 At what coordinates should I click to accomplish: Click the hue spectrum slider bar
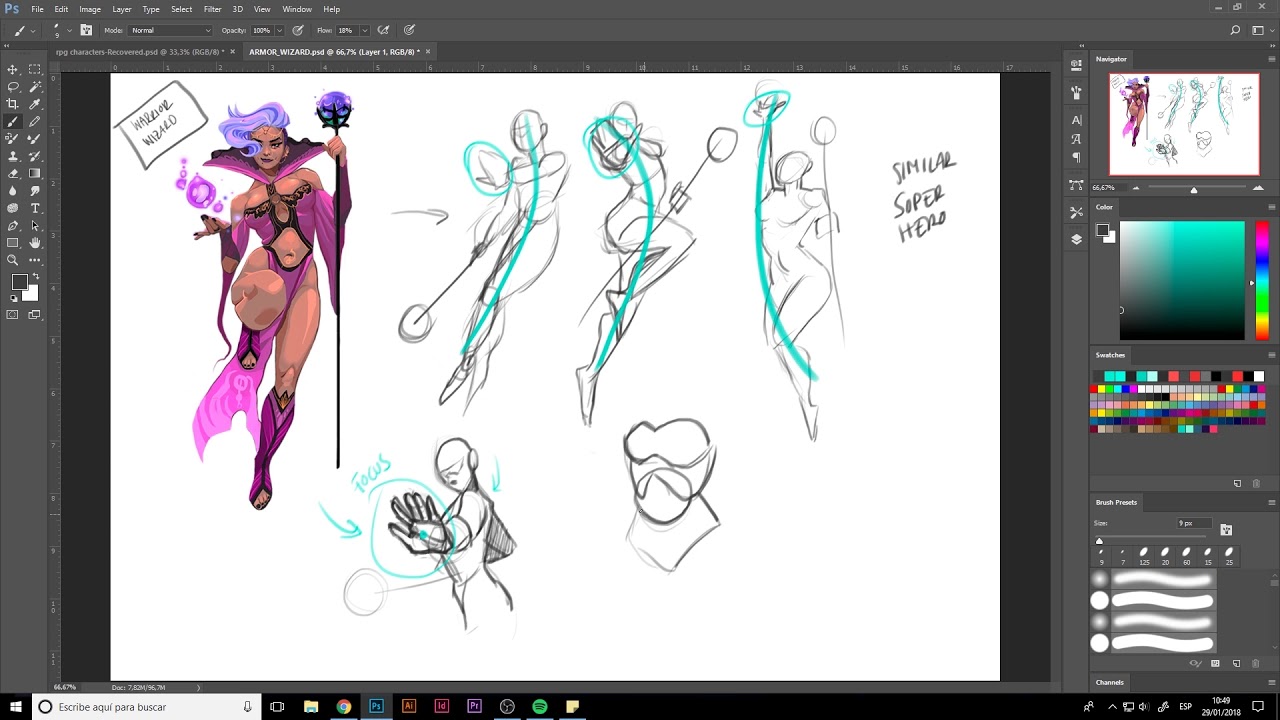(x=1262, y=281)
